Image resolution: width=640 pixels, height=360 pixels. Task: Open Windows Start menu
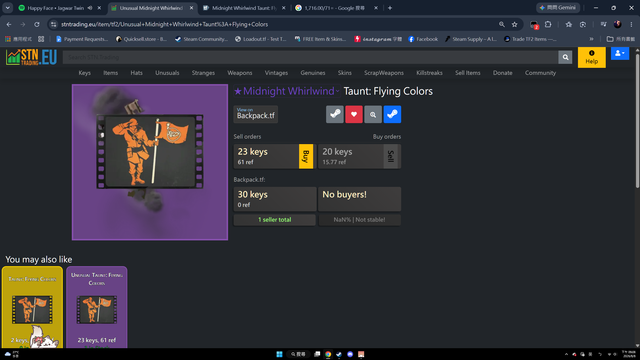point(279,354)
